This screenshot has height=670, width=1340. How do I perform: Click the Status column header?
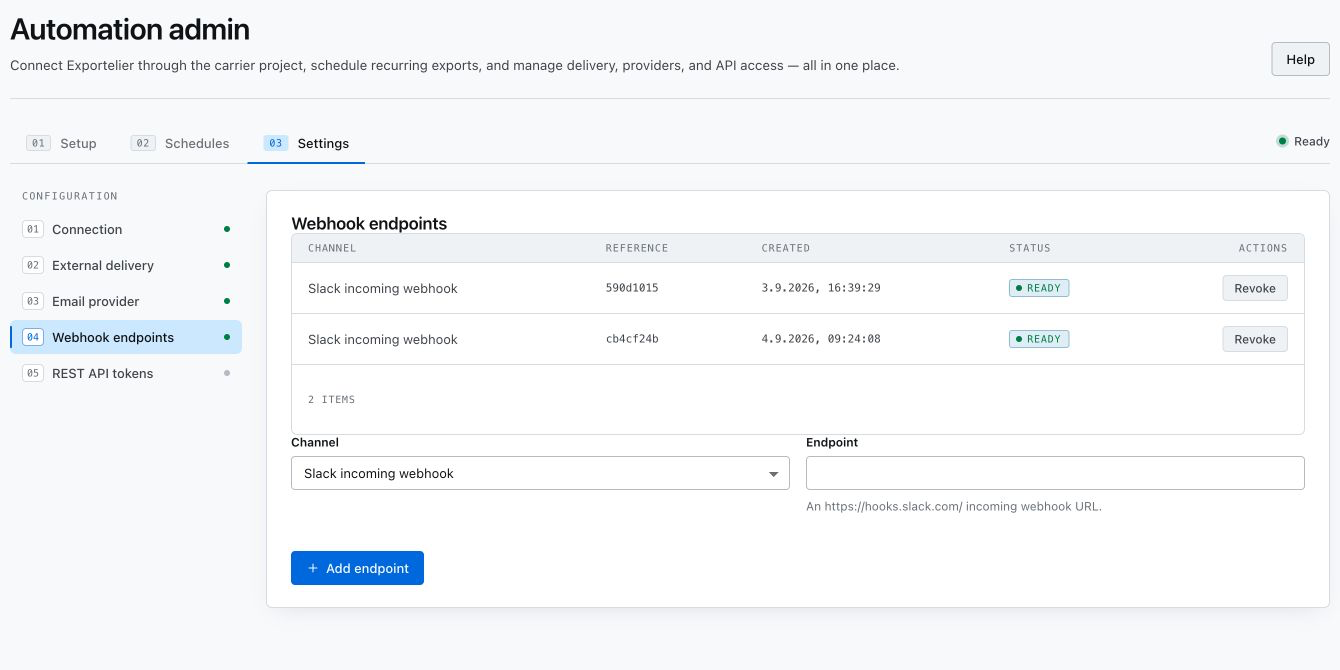tap(1030, 248)
